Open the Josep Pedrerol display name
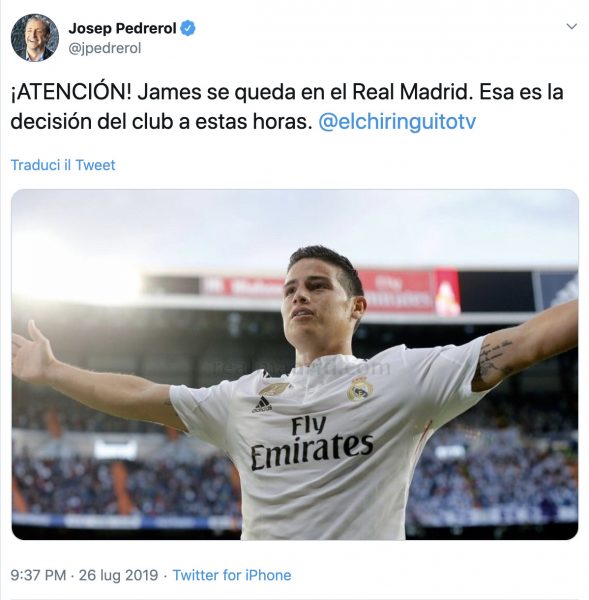 pyautogui.click(x=122, y=28)
